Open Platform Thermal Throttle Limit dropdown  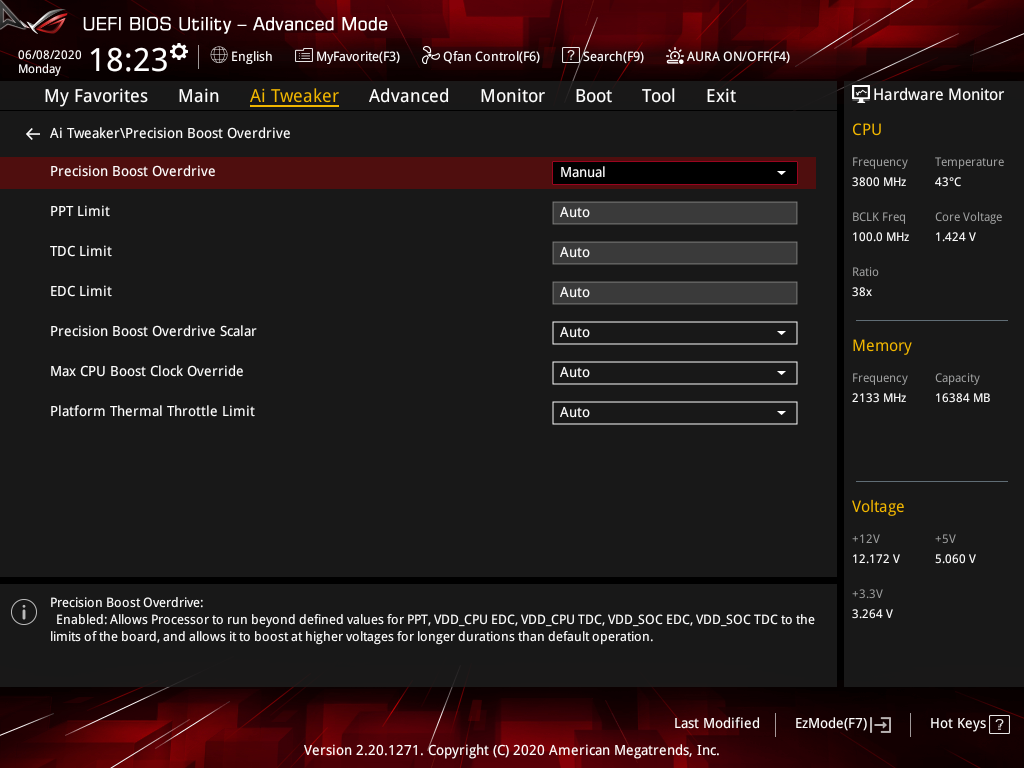[675, 413]
